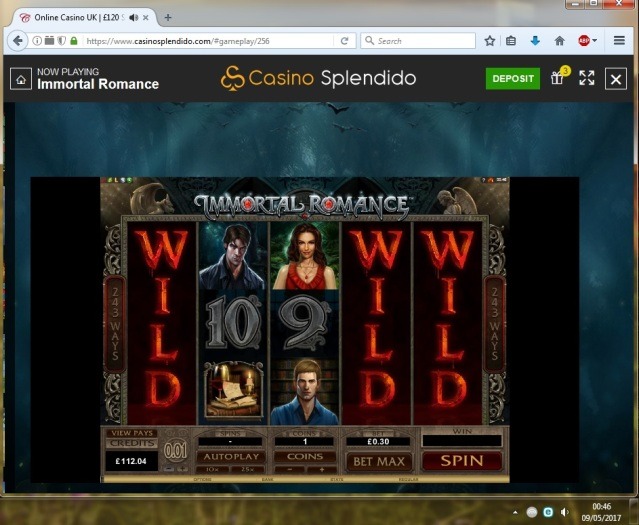This screenshot has height=525, width=639.
Task: Open the bookmarks list clipboard icon
Action: click(x=511, y=41)
